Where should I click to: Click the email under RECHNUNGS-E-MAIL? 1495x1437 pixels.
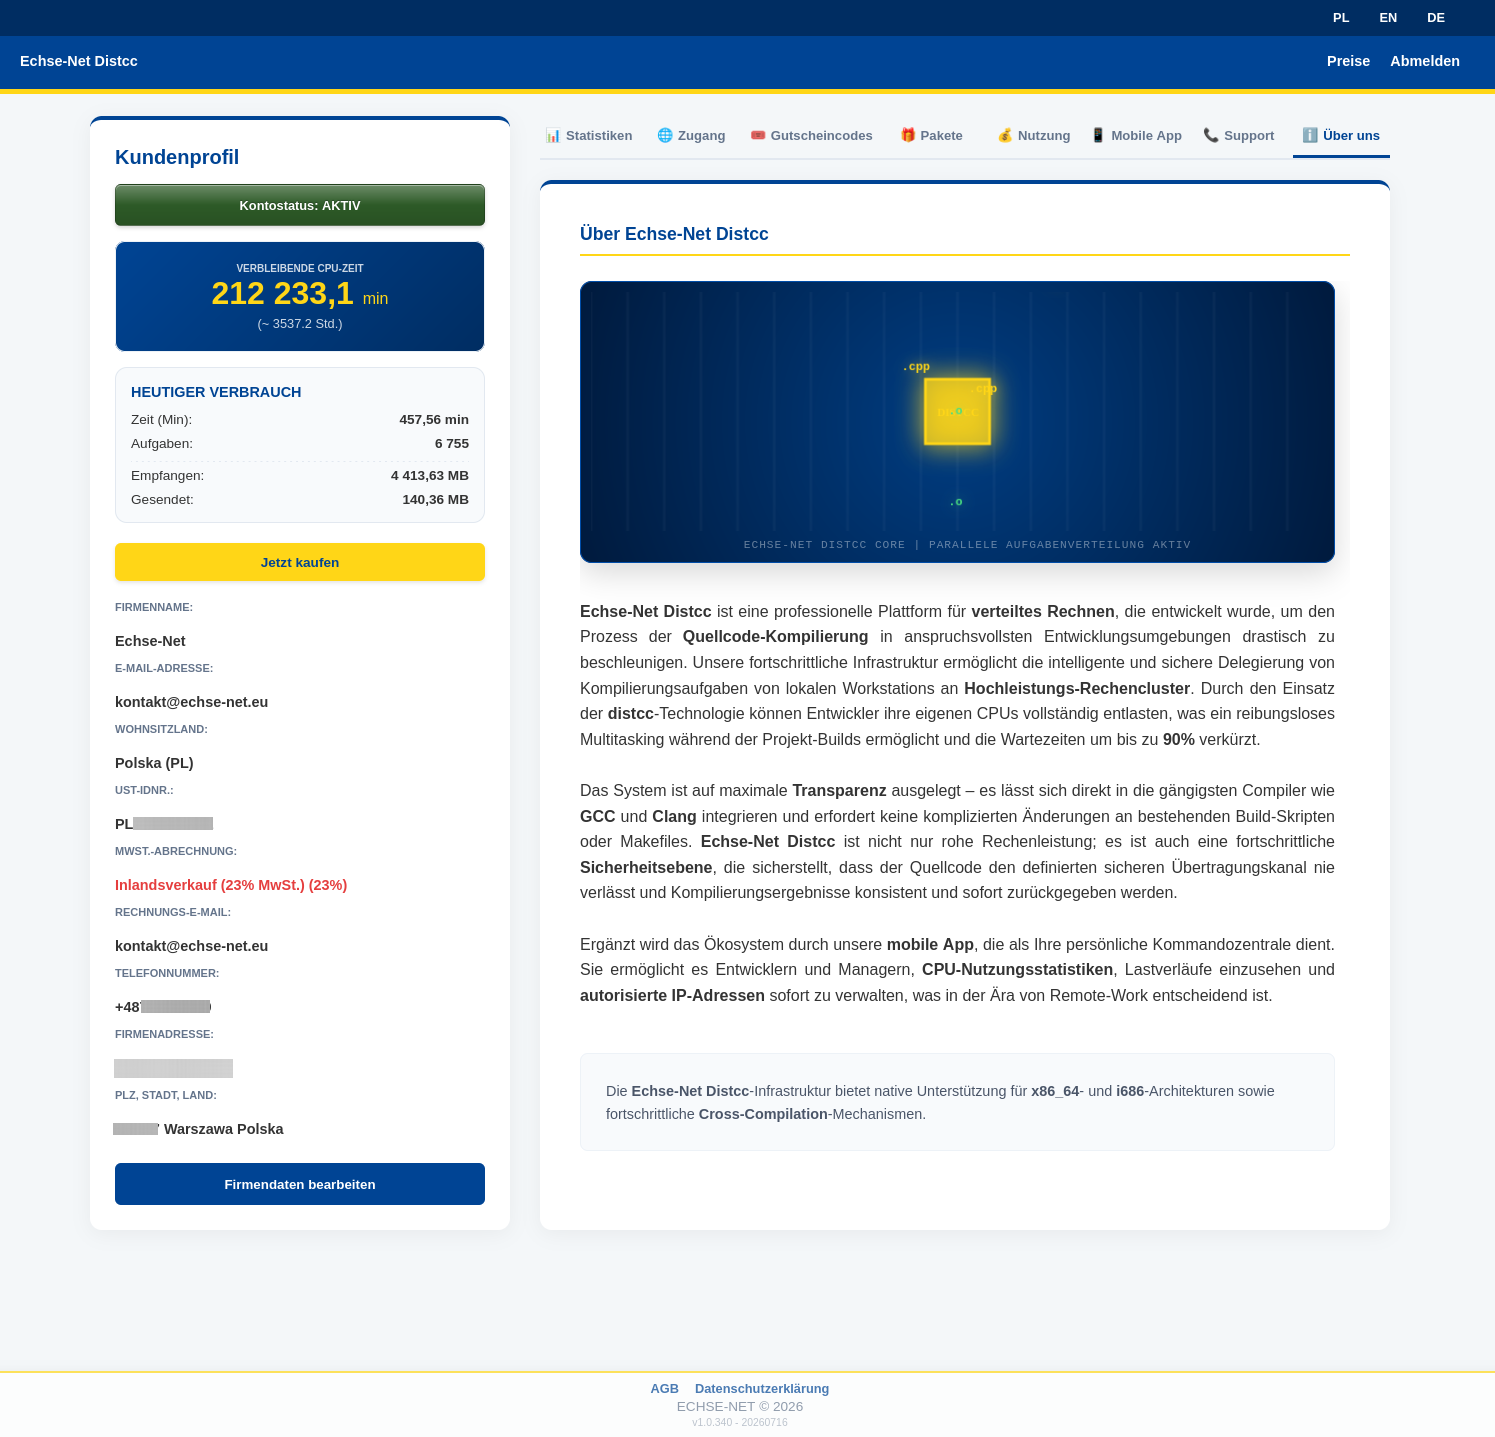192,946
